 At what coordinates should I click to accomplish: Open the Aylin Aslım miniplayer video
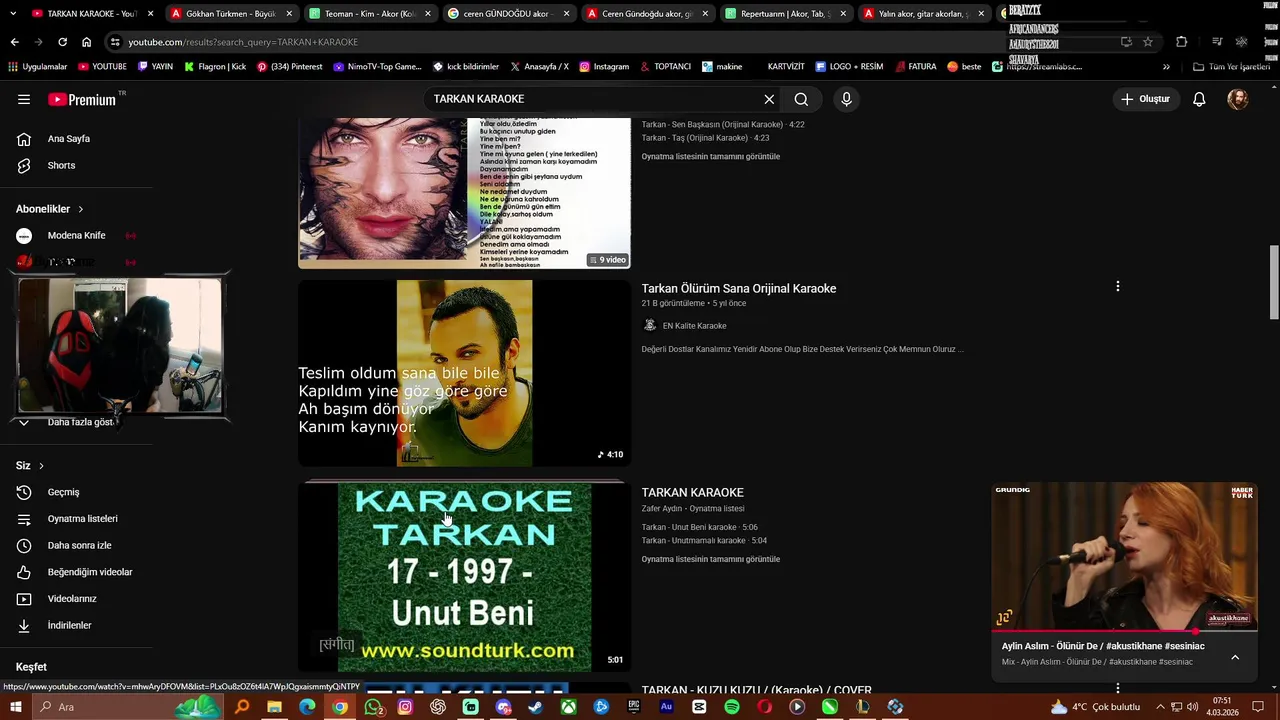click(x=1124, y=557)
